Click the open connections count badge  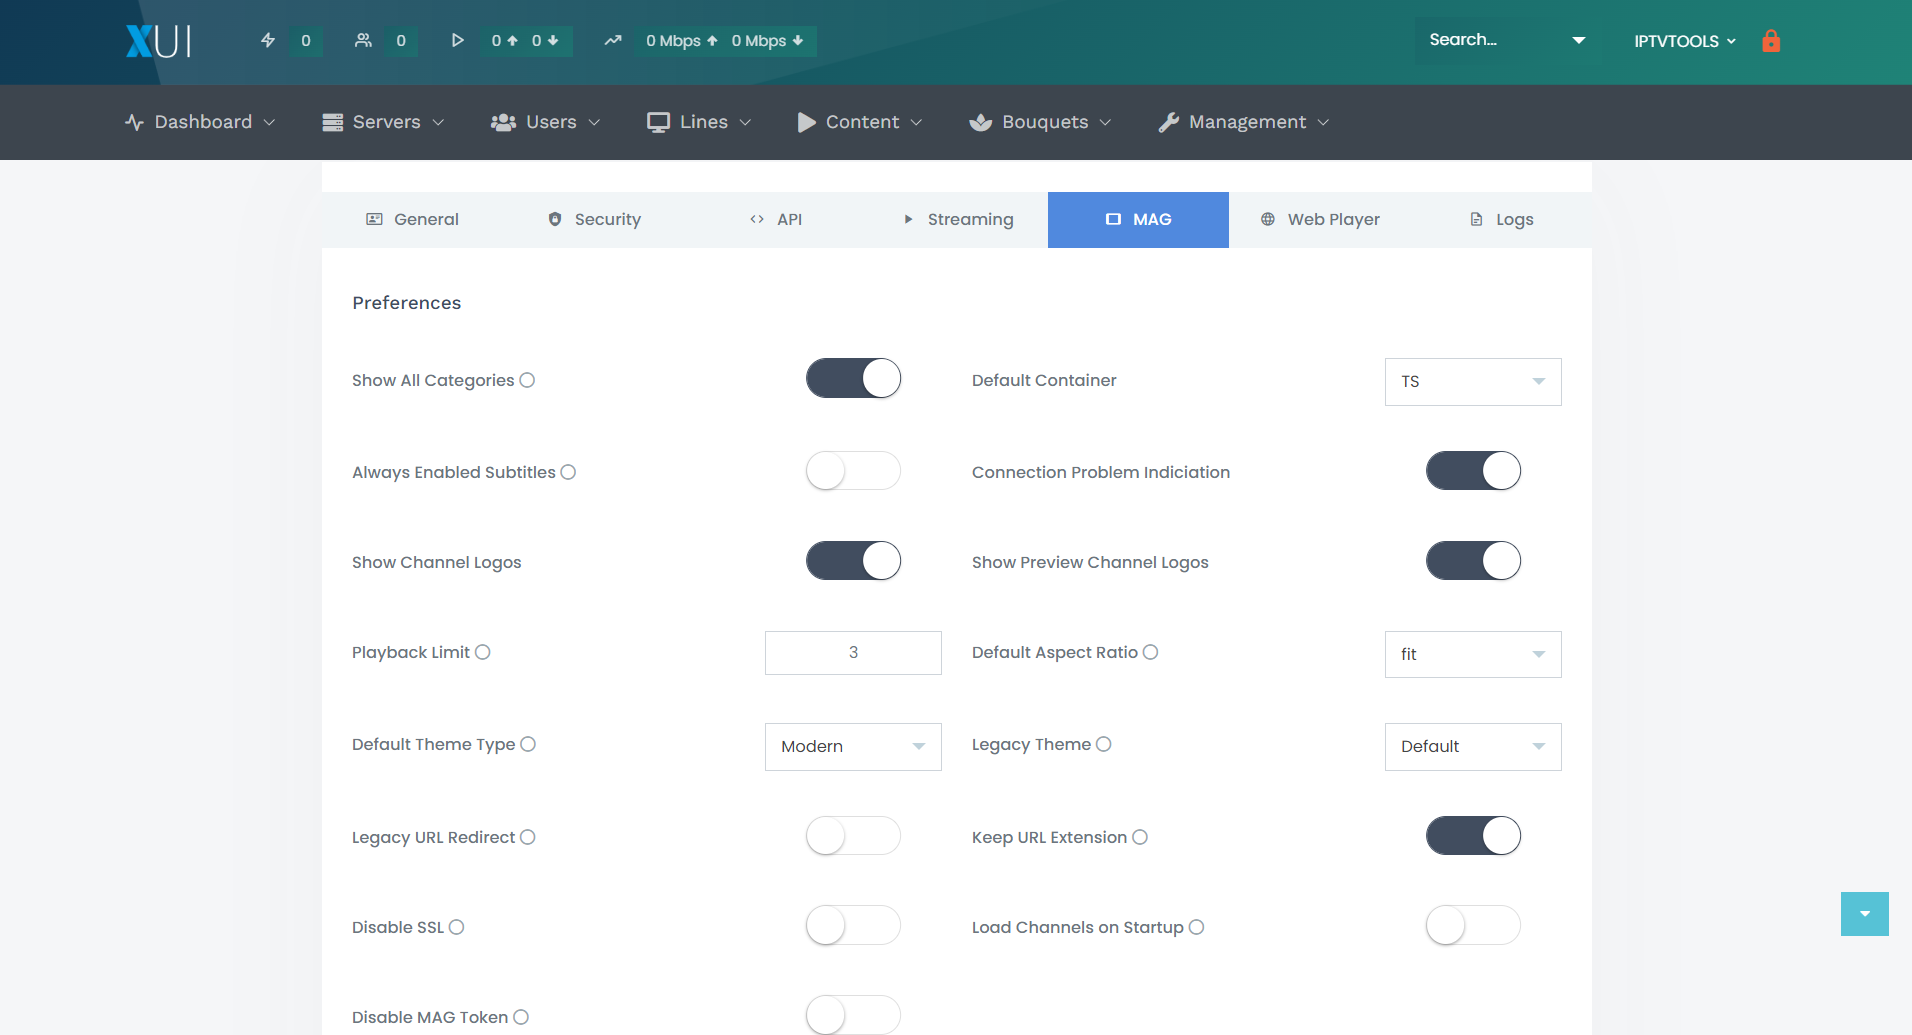coord(306,41)
